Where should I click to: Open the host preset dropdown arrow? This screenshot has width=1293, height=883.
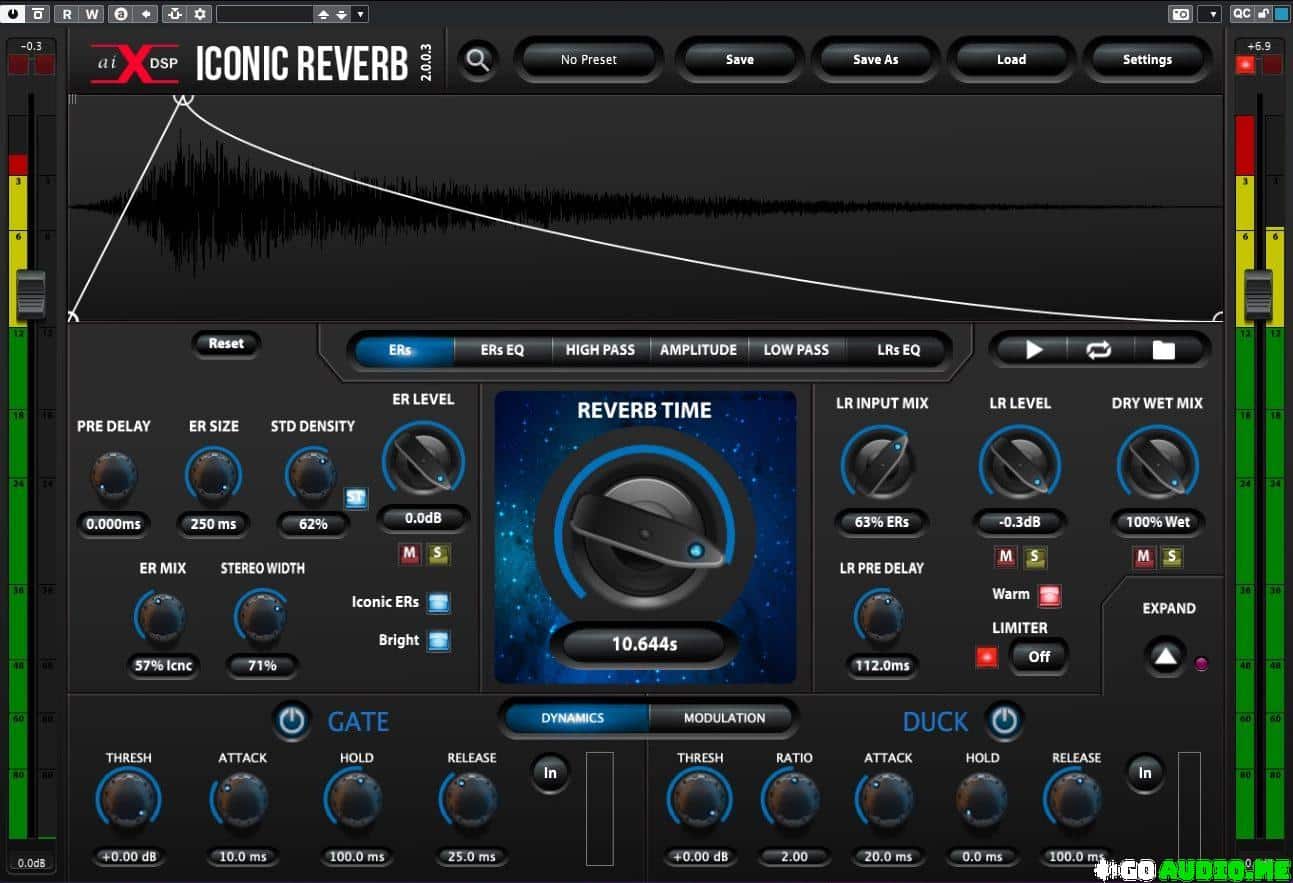(x=360, y=14)
